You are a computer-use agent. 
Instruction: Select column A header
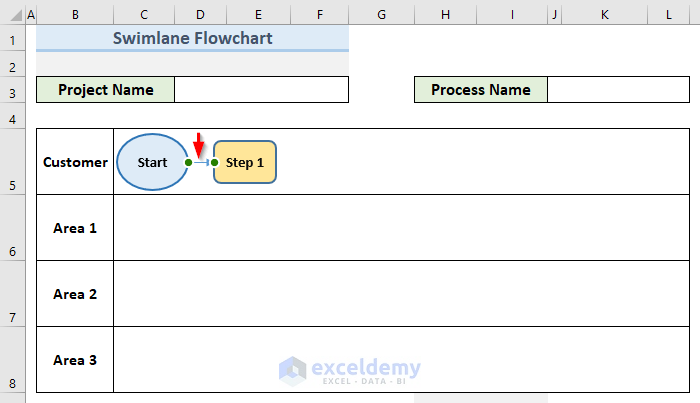31,15
